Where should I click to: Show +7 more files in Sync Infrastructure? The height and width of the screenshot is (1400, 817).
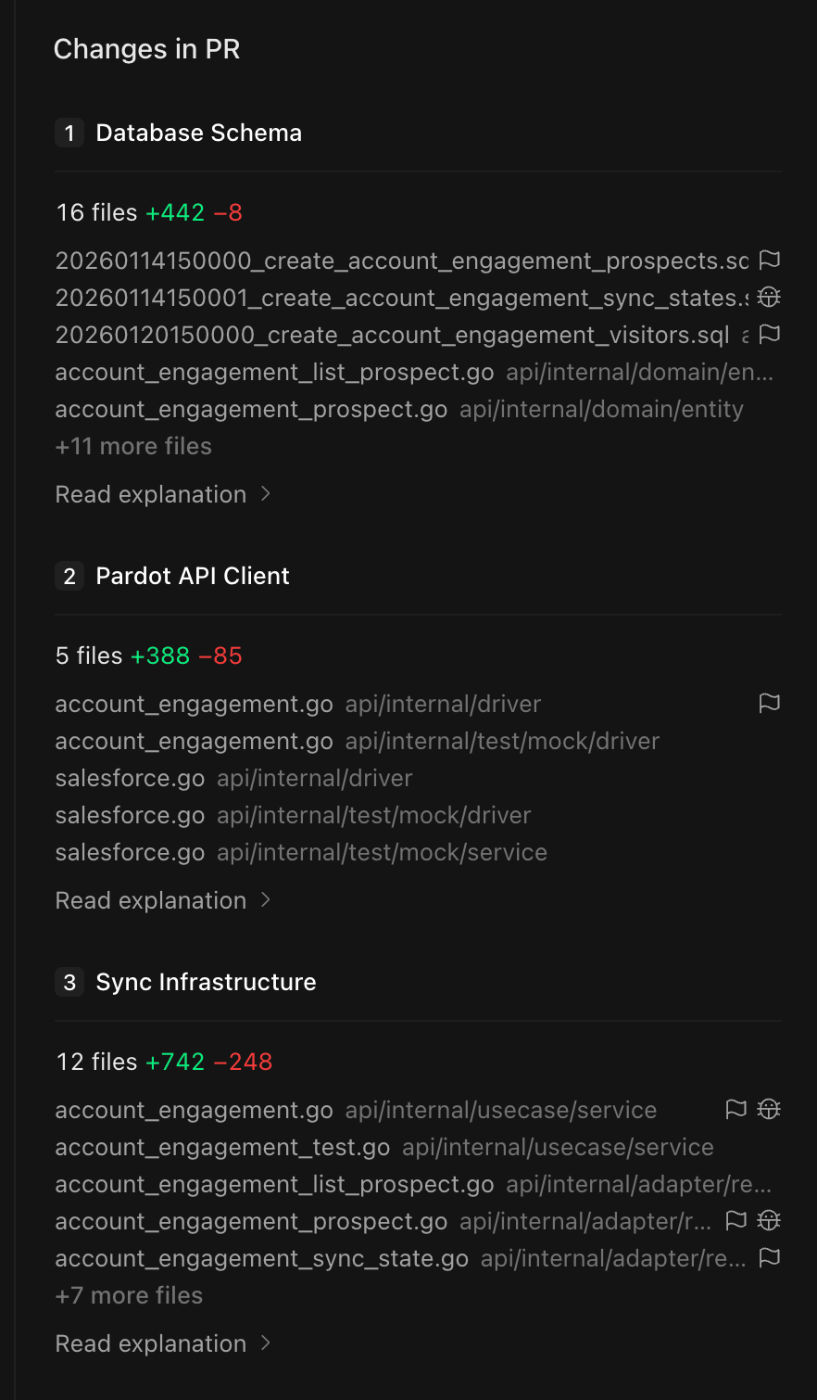click(x=129, y=1295)
